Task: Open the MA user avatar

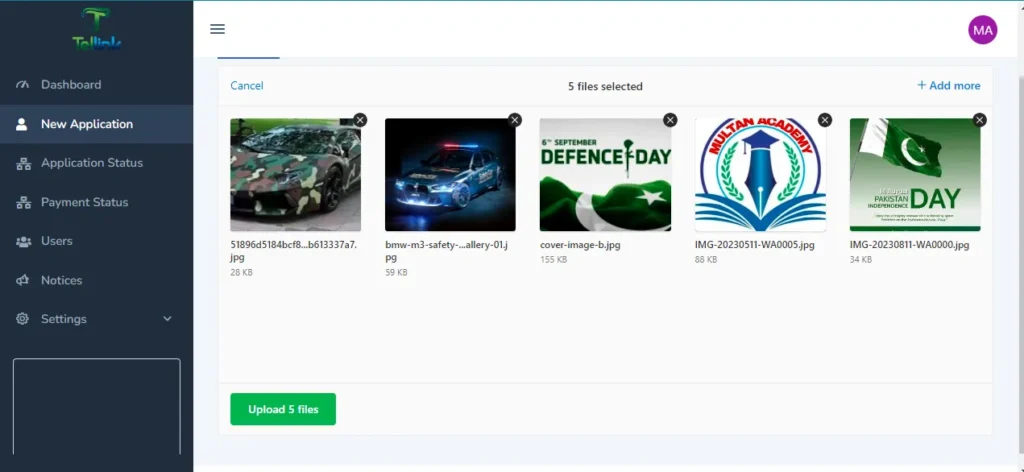Action: tap(982, 30)
